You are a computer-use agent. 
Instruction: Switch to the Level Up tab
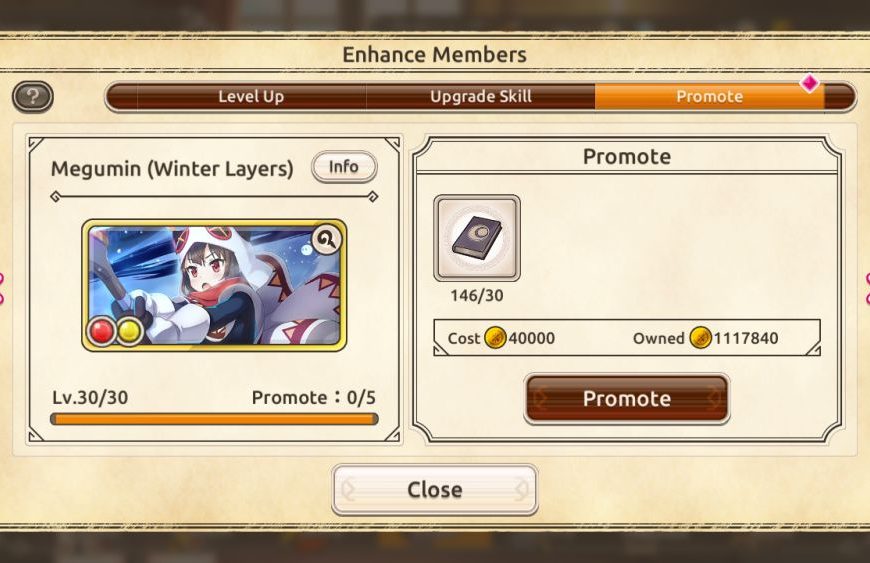[251, 97]
